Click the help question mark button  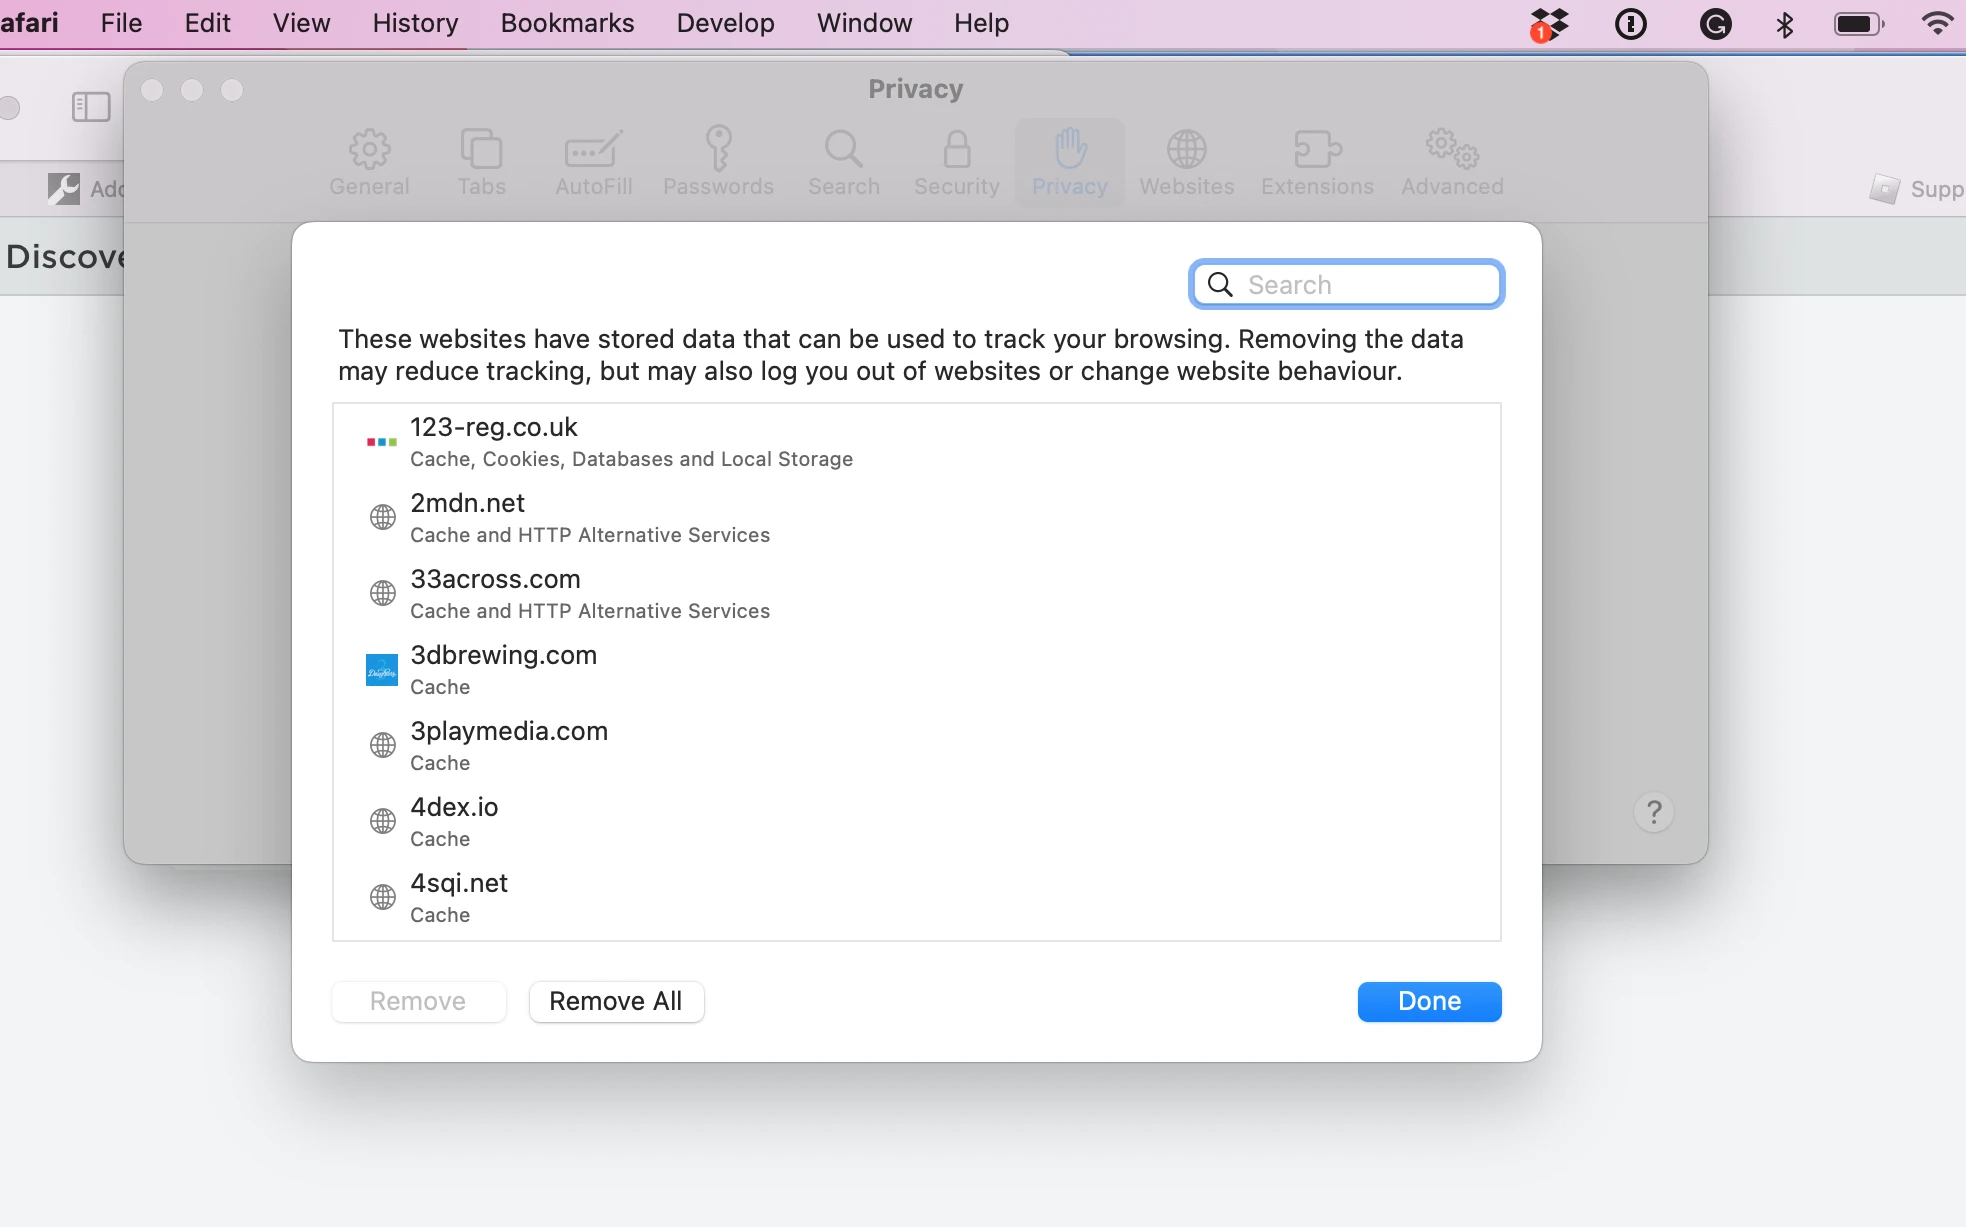tap(1654, 812)
